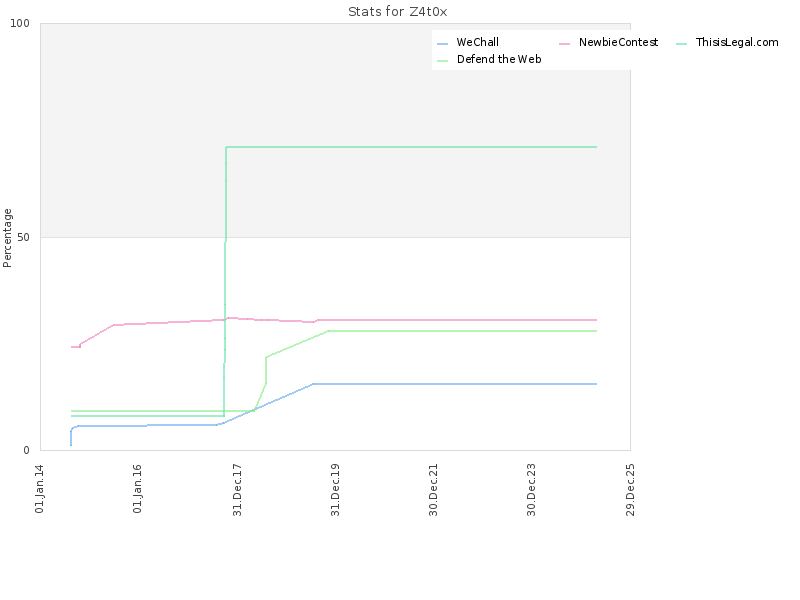Click the green Defend the Web legend marker
This screenshot has height=600, width=800.
(x=443, y=60)
